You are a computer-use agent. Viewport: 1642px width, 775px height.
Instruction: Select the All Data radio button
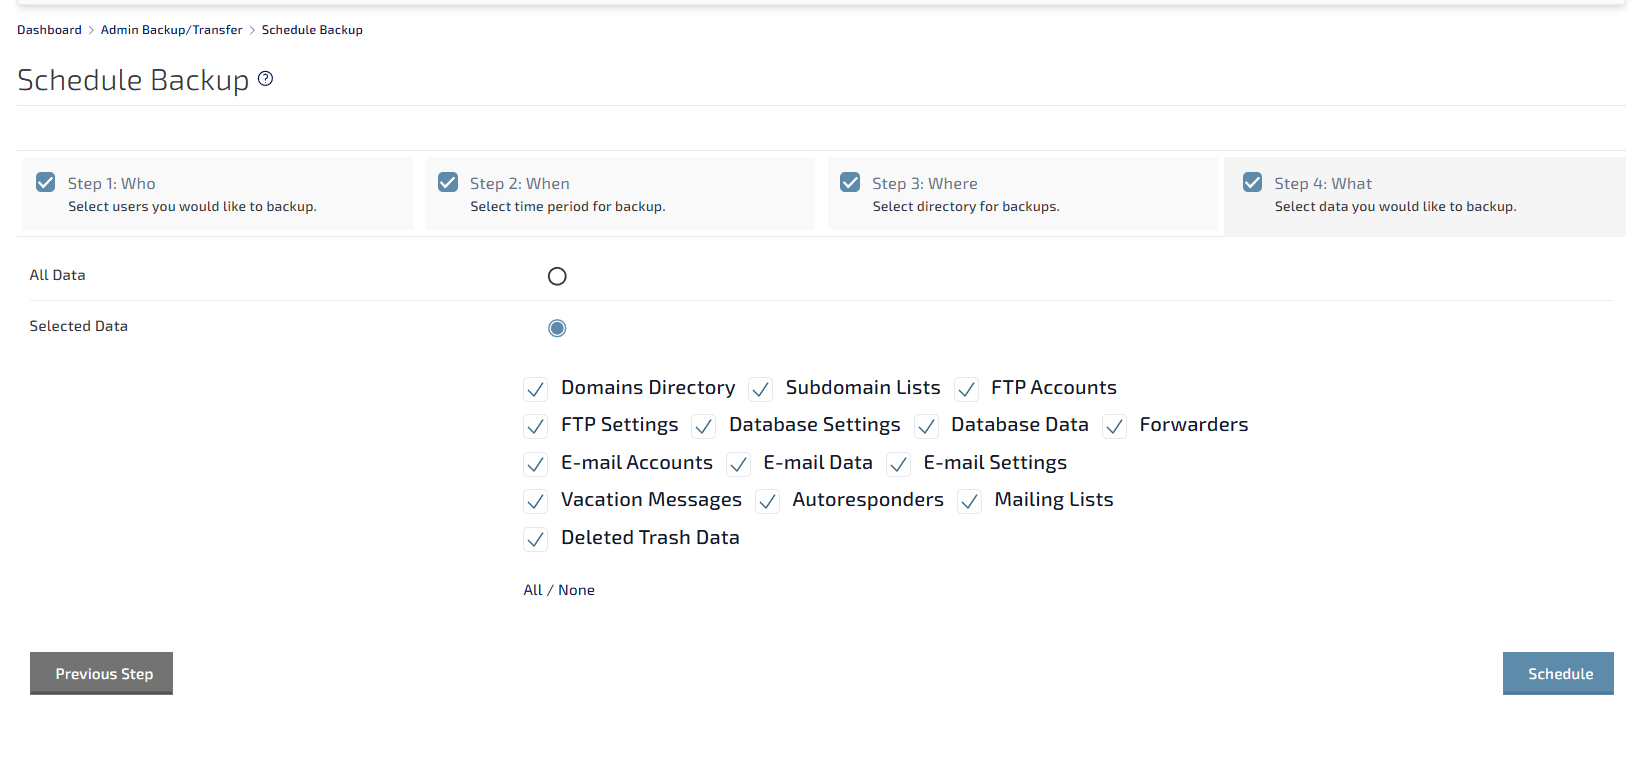pos(557,276)
